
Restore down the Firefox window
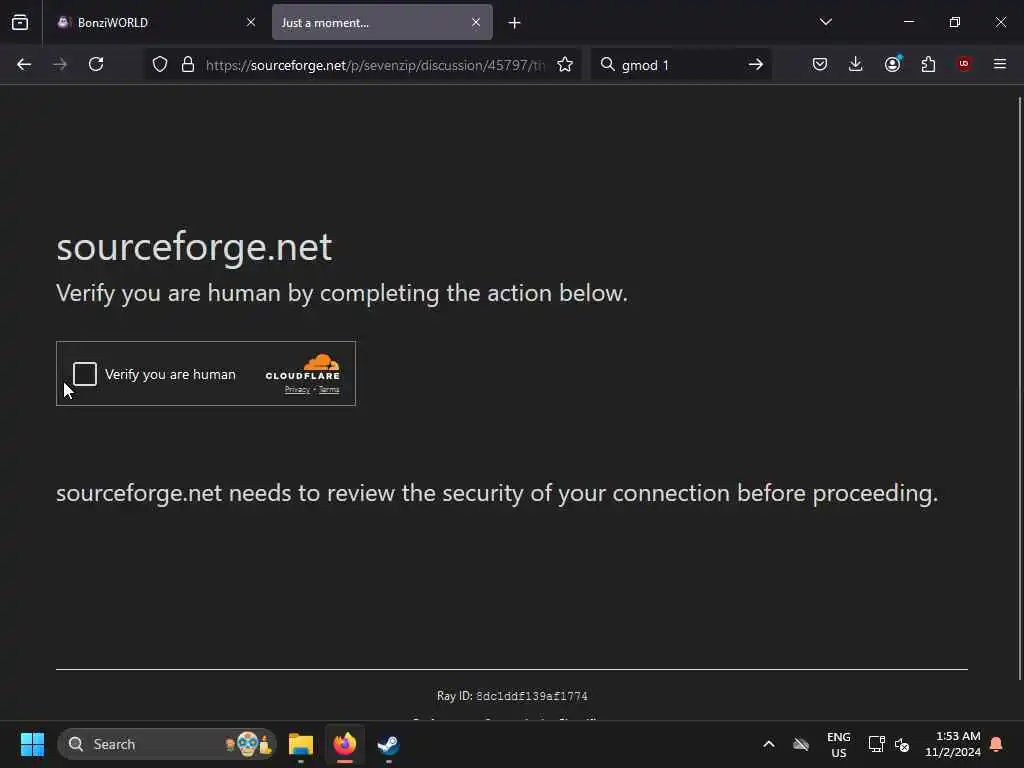[955, 22]
